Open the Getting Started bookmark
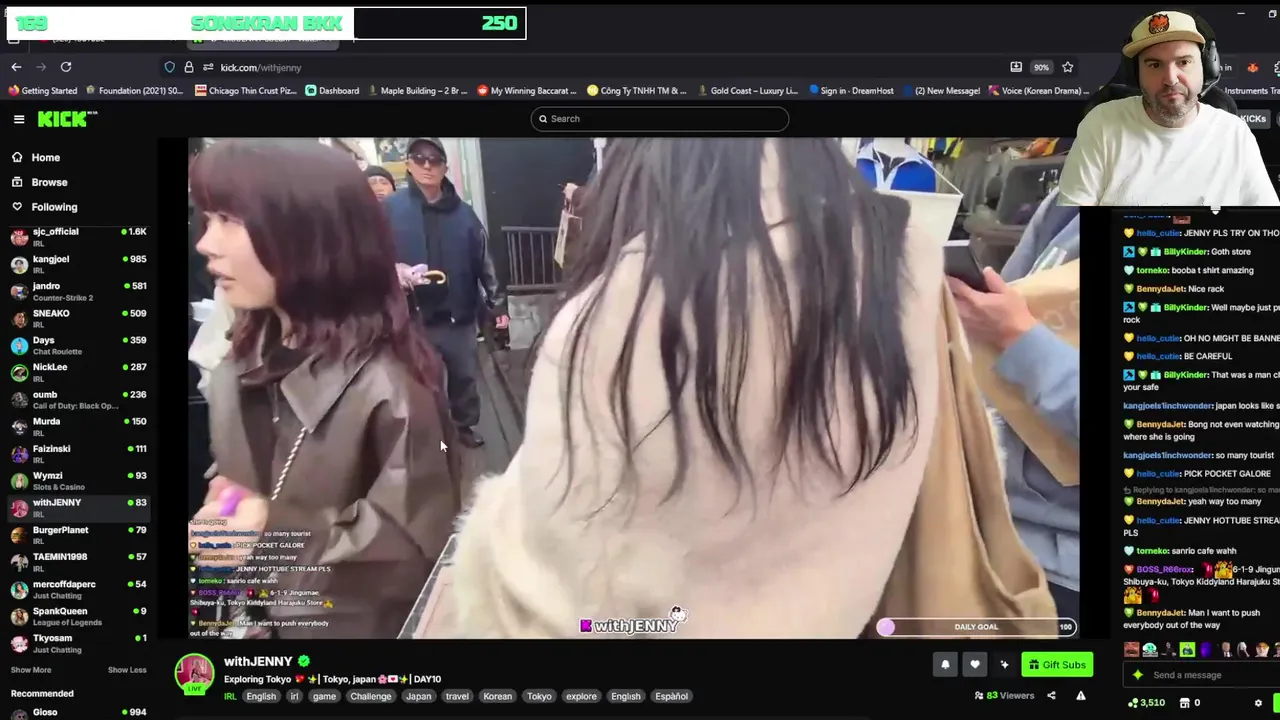Image resolution: width=1280 pixels, height=720 pixels. click(42, 91)
